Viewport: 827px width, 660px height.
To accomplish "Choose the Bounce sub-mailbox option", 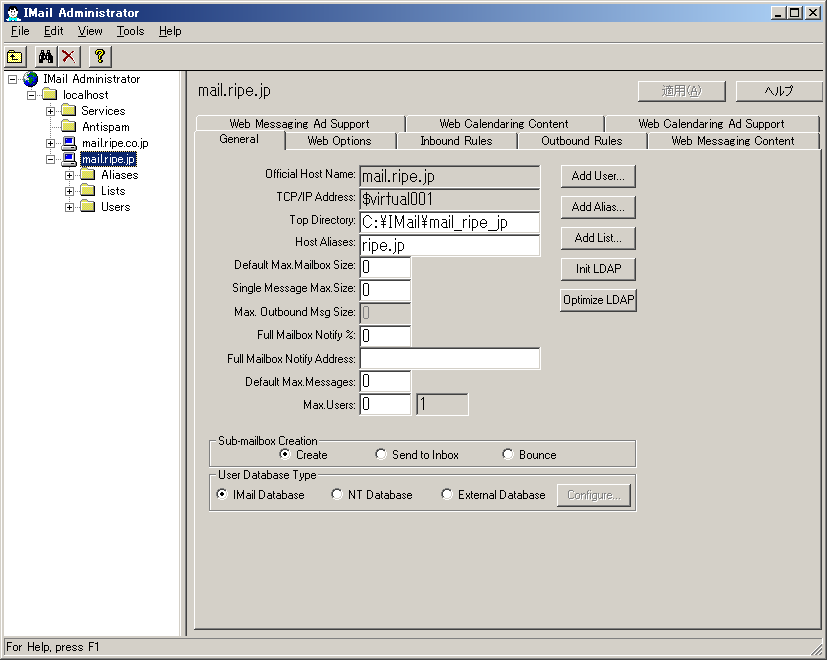I will click(x=508, y=454).
